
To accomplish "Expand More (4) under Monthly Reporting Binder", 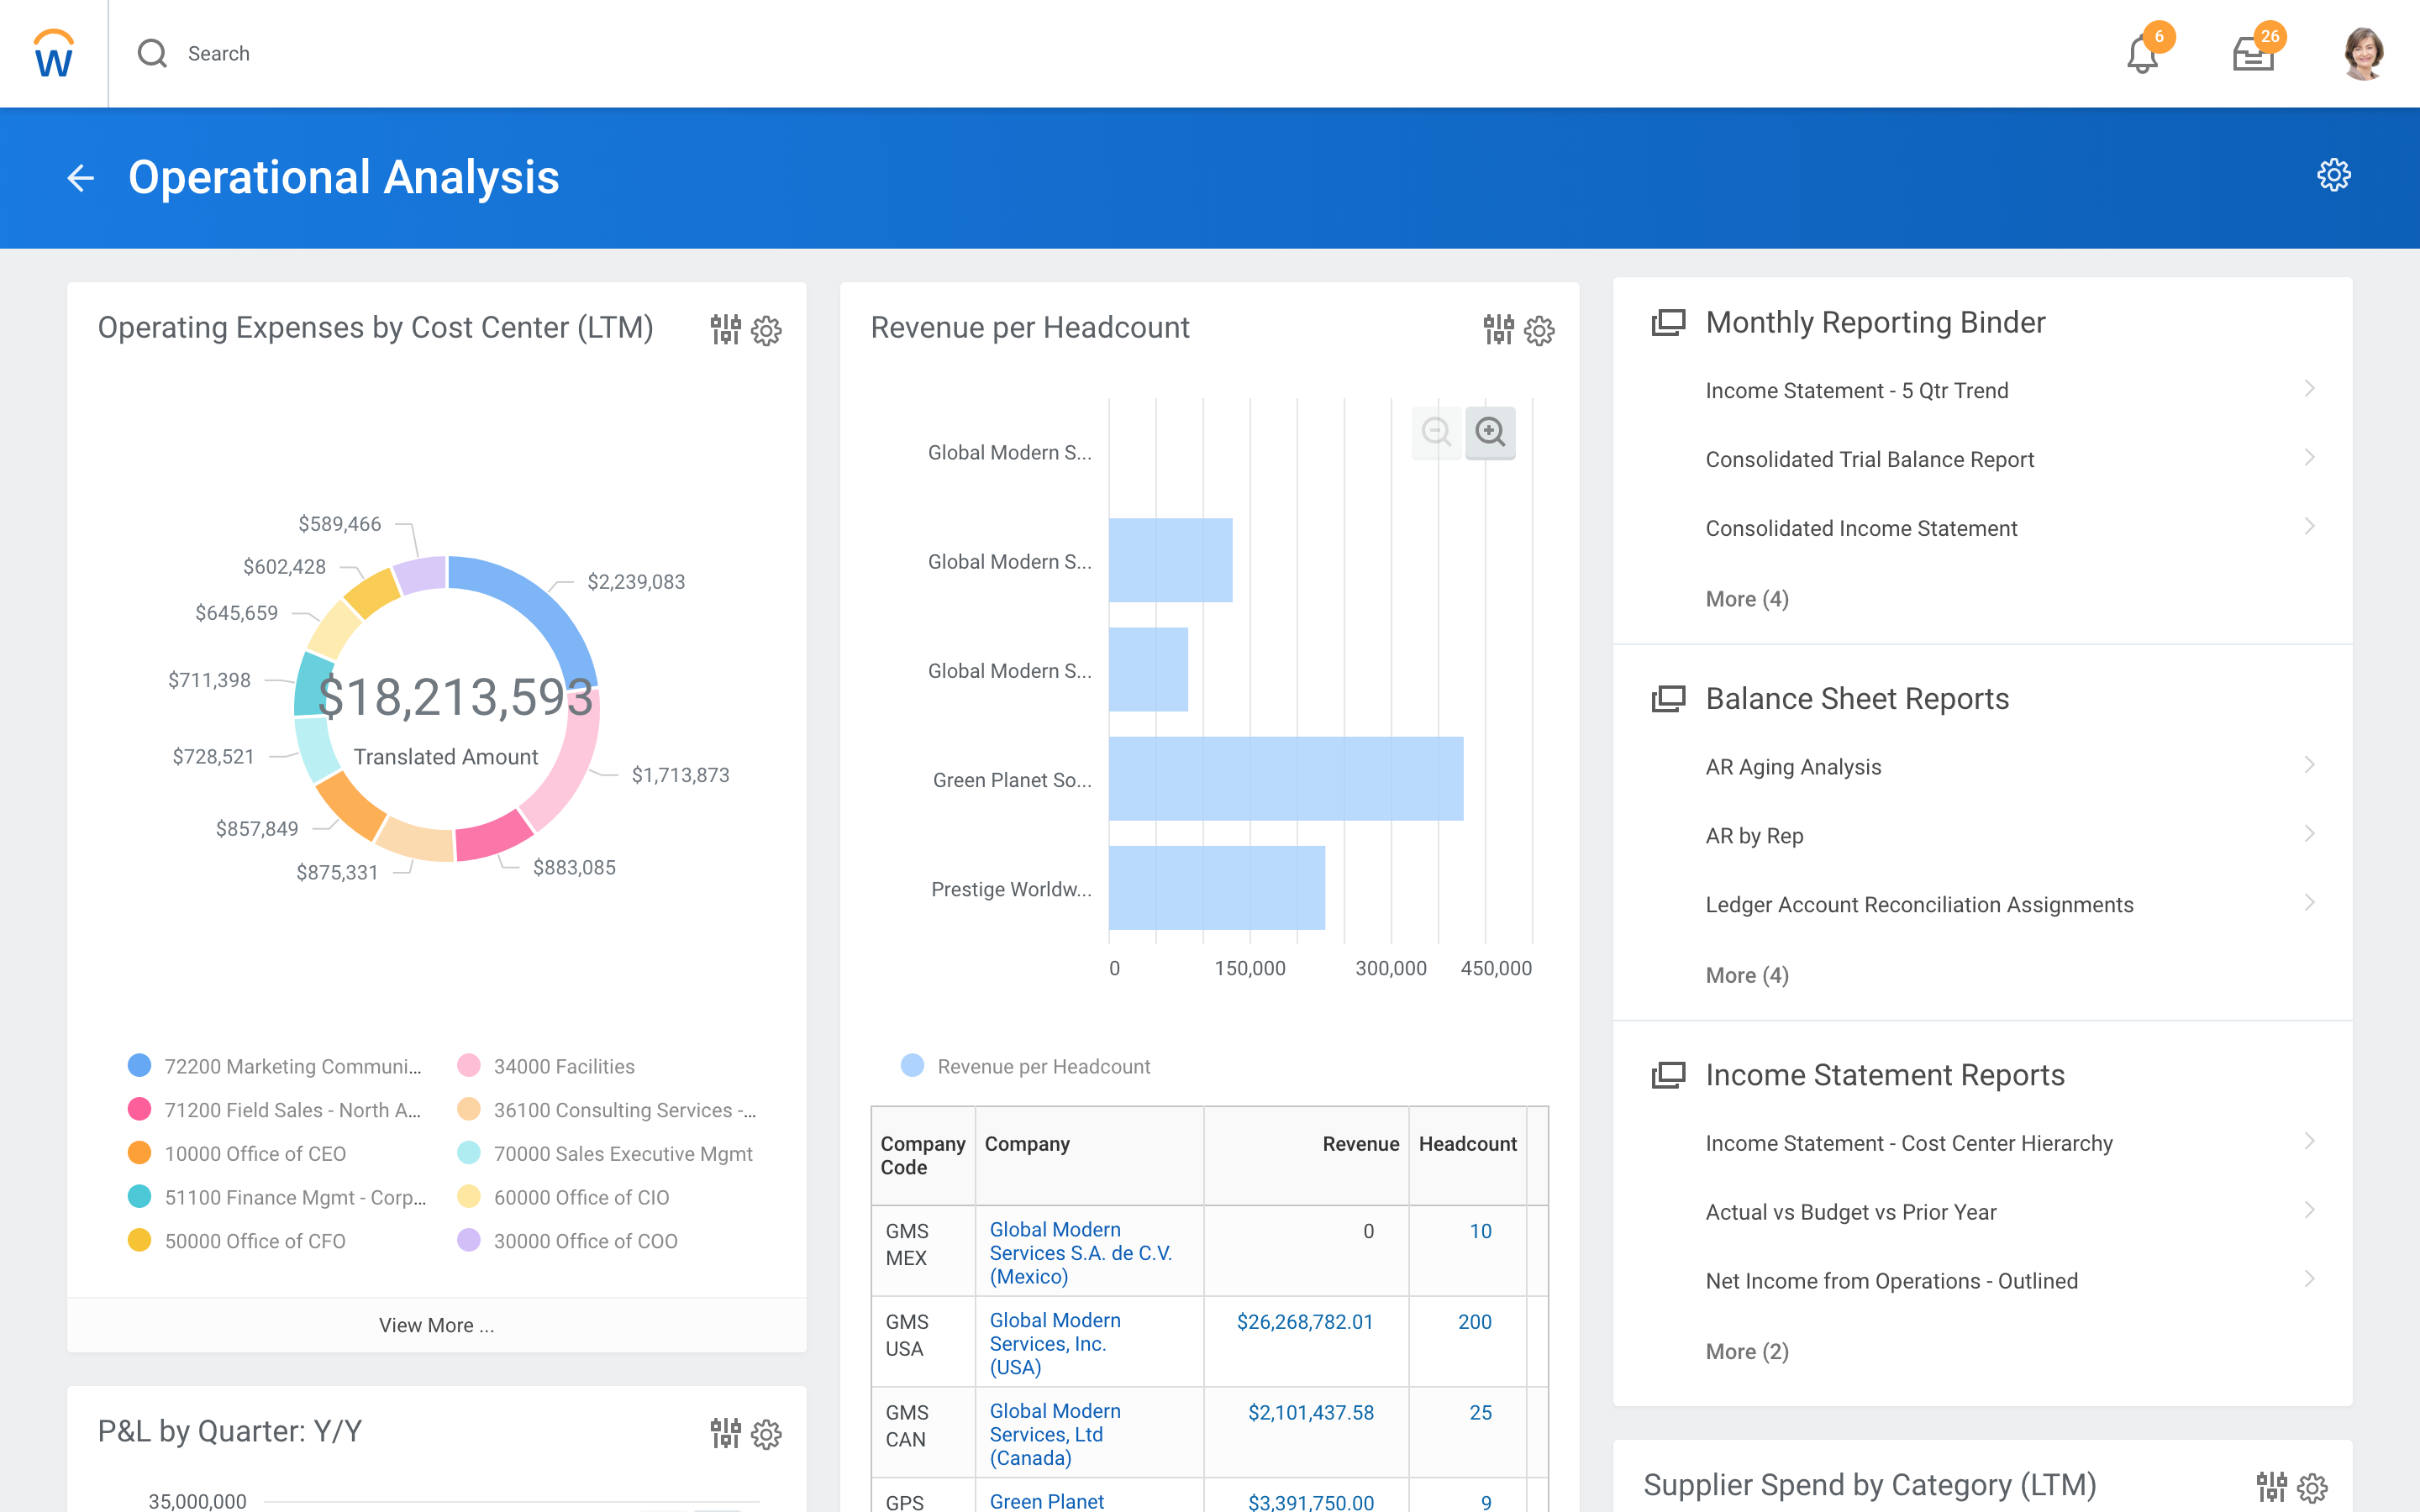I will click(x=1746, y=599).
